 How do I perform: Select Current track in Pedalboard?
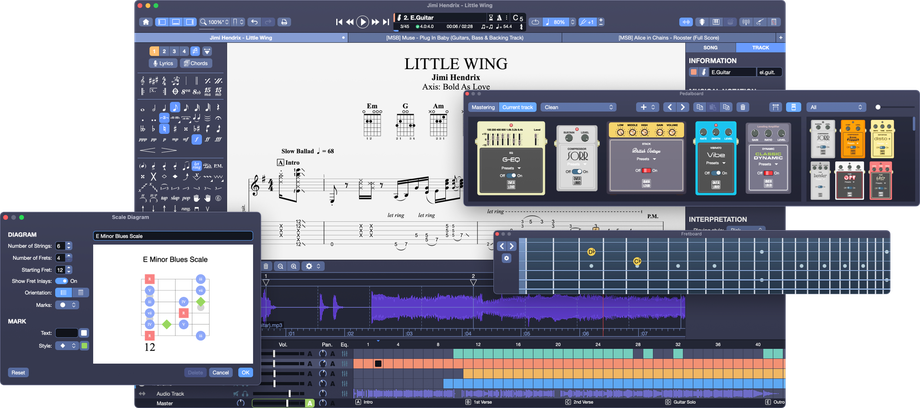pyautogui.click(x=518, y=107)
